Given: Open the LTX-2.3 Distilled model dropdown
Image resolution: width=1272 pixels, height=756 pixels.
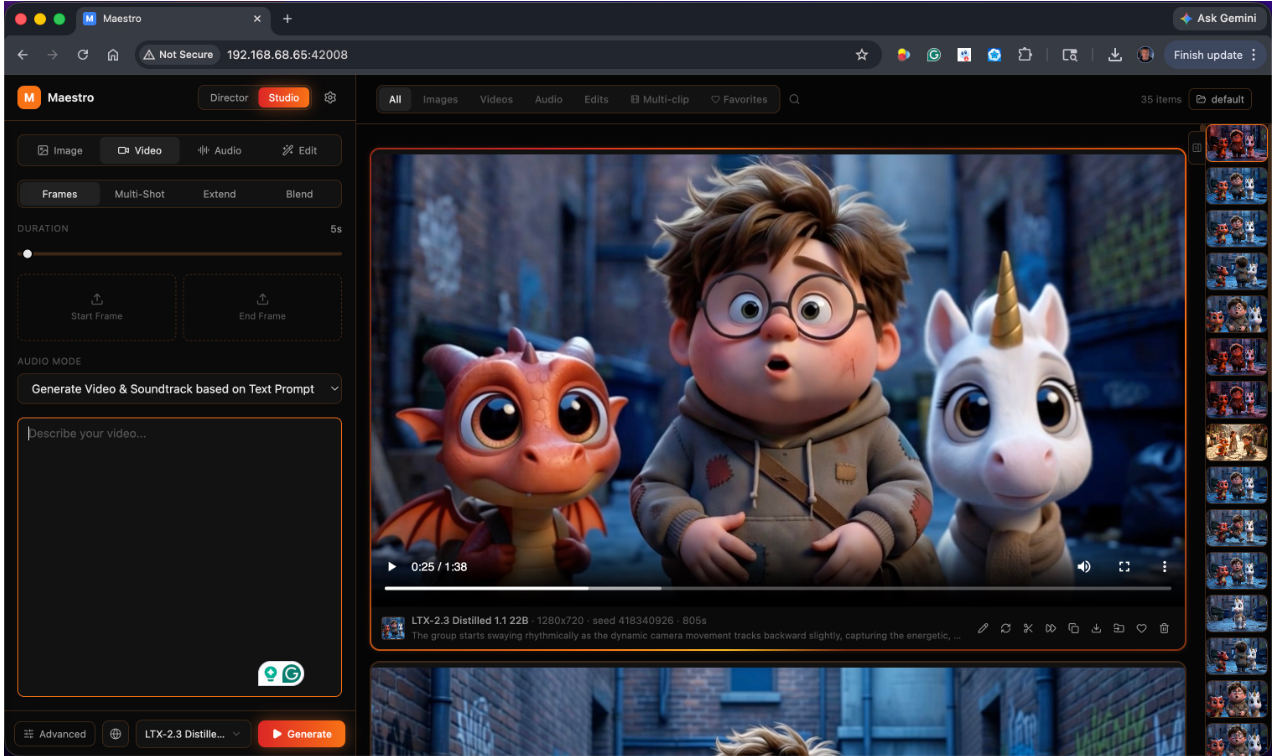Looking at the screenshot, I should (193, 734).
